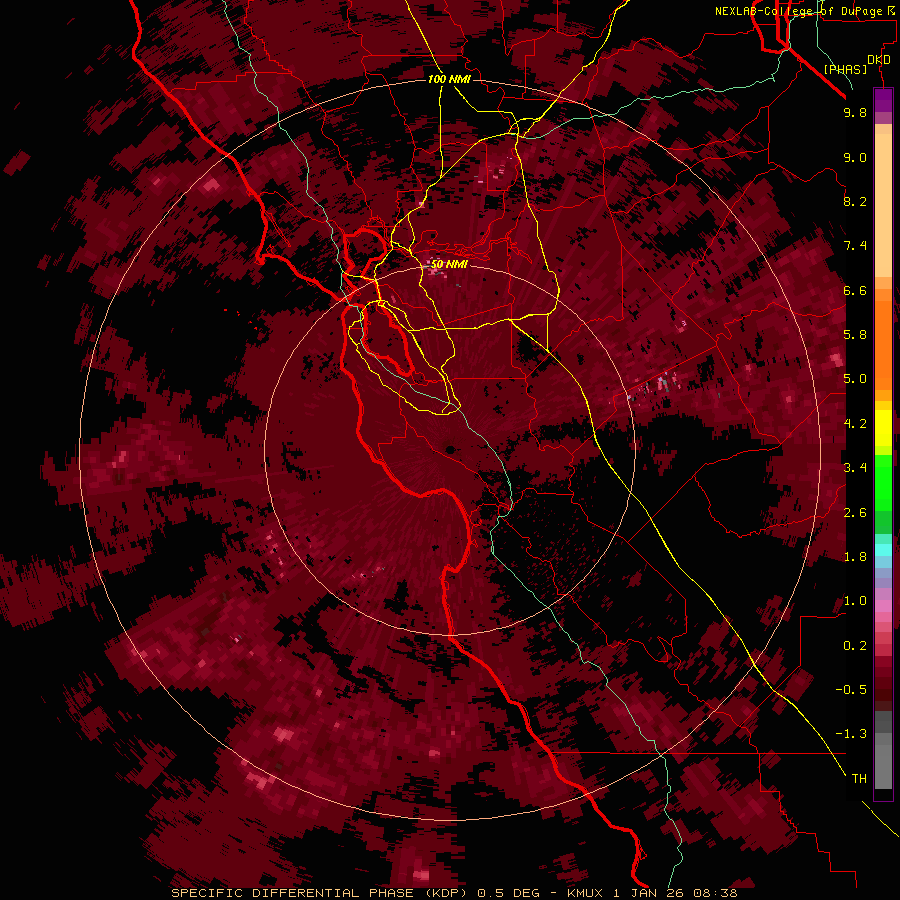Click the 50 NMI range ring label

coord(449,264)
